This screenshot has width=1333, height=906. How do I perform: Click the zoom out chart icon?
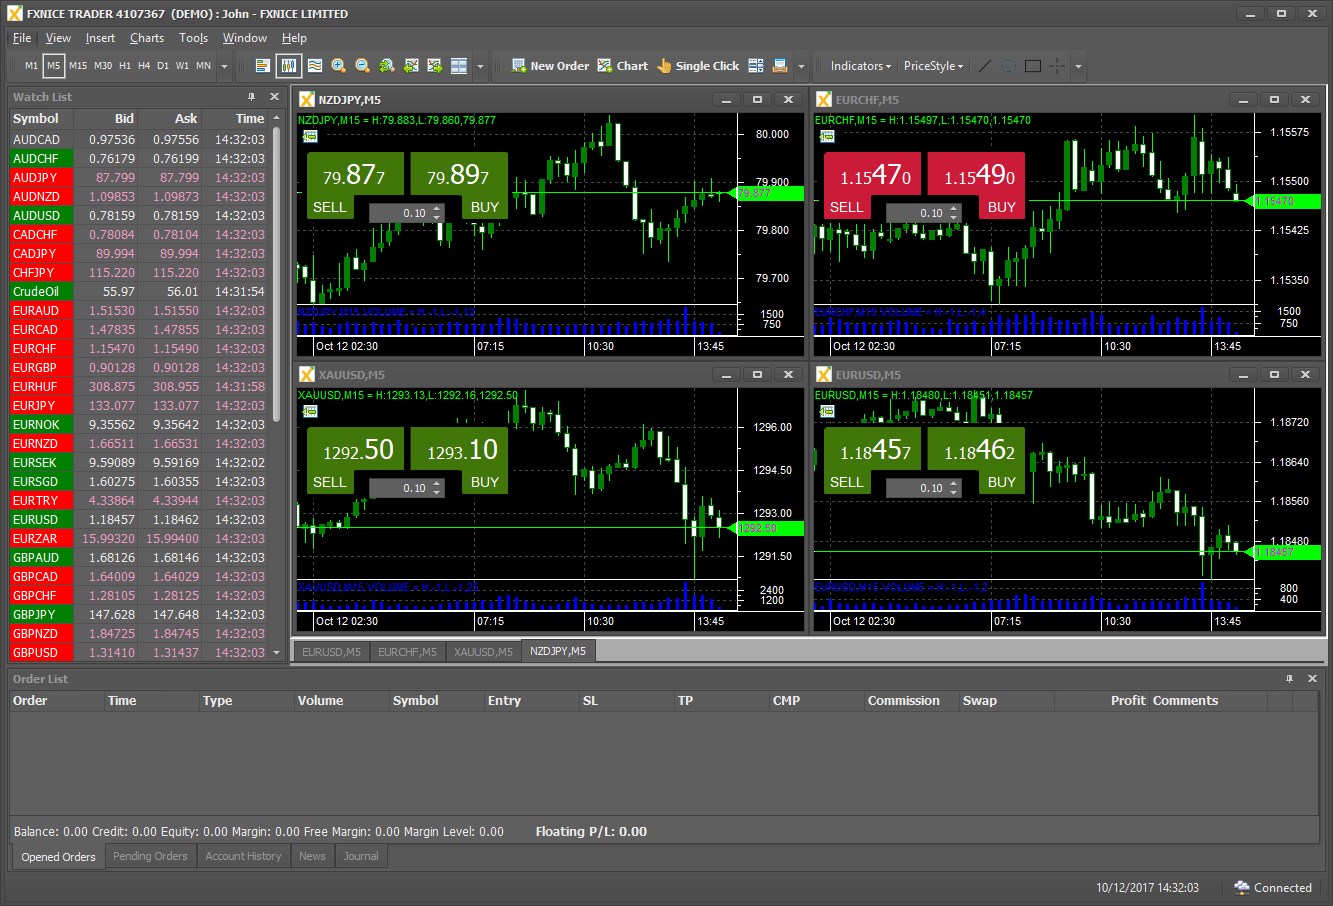click(x=363, y=66)
